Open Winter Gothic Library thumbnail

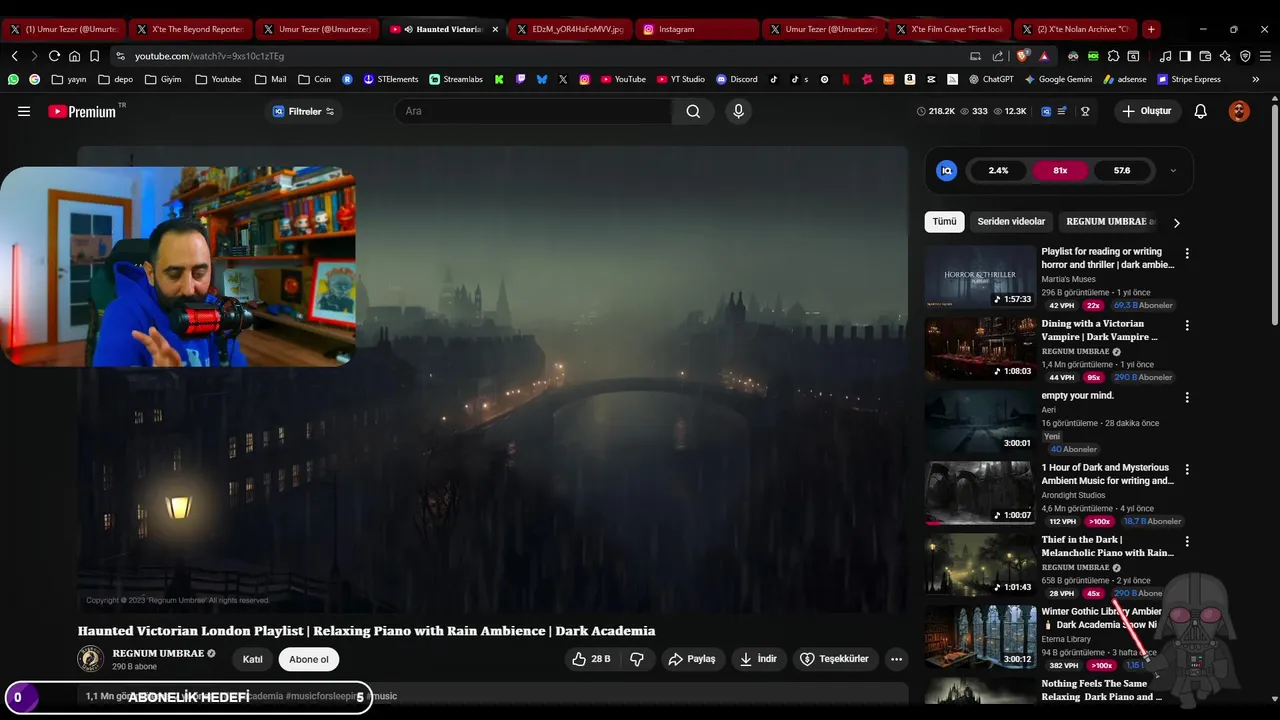click(980, 637)
